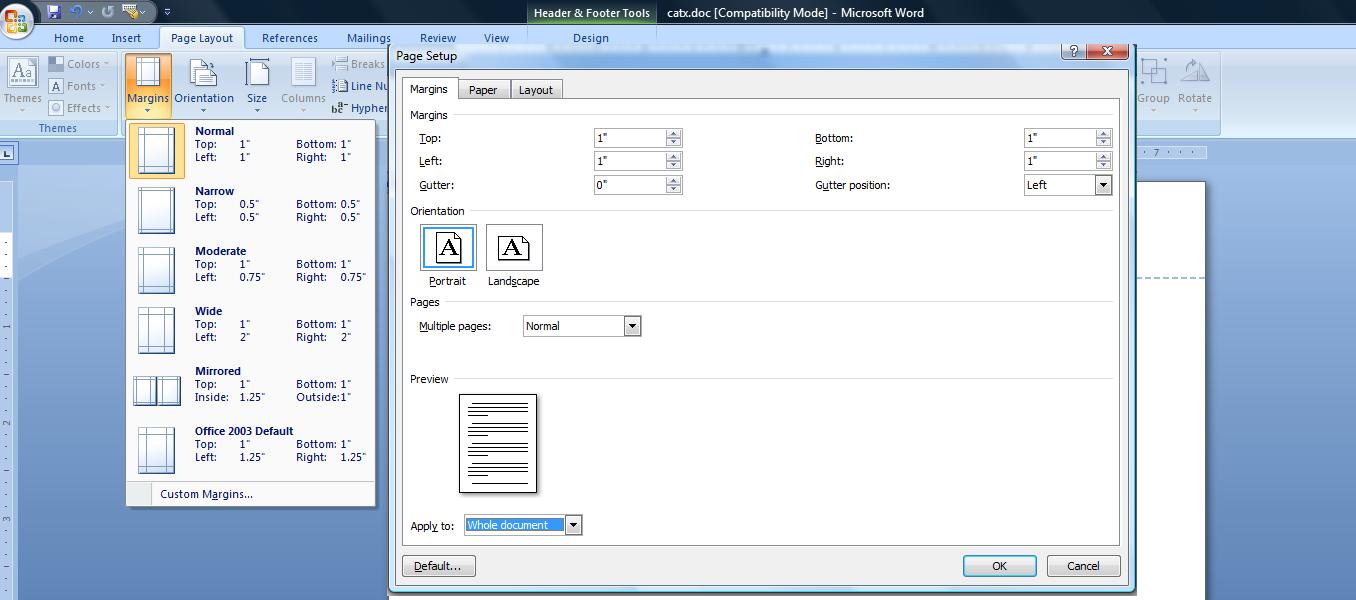1356x600 pixels.
Task: Click the Bottom margin input field
Action: pos(1060,138)
